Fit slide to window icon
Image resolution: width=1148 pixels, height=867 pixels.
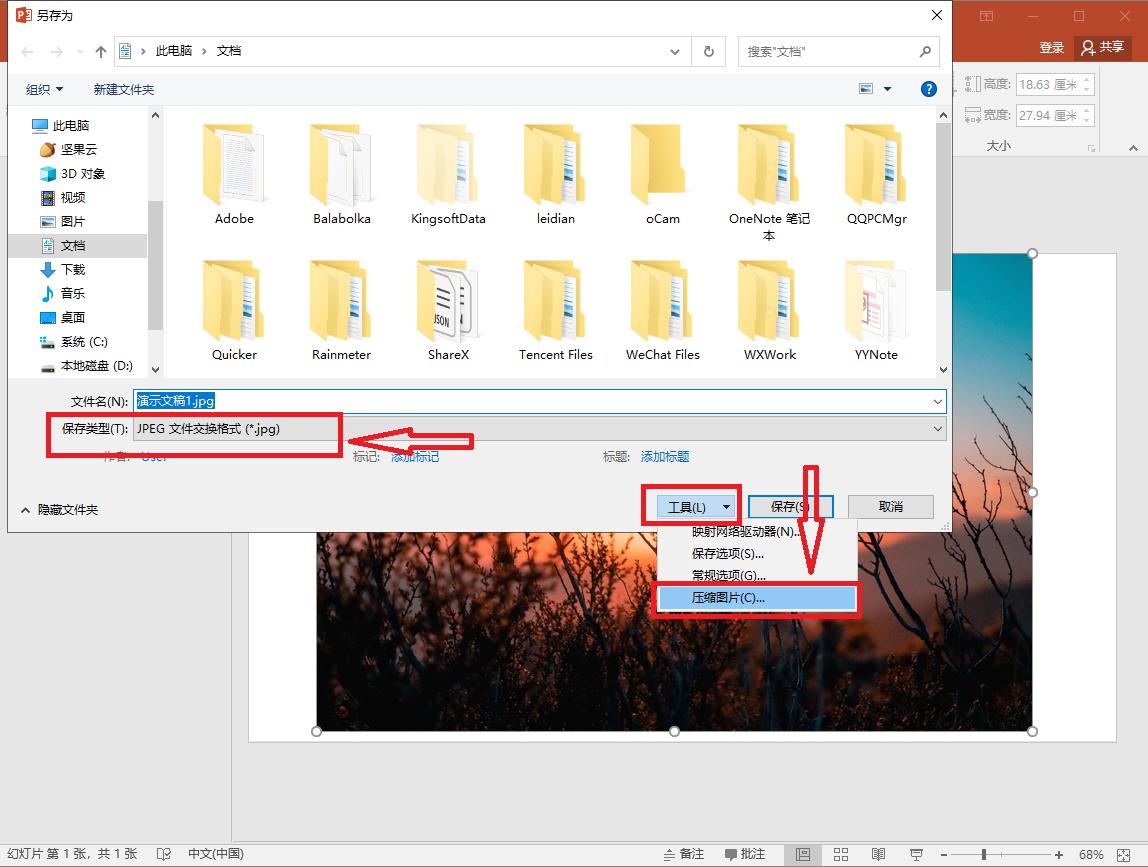pyautogui.click(x=1124, y=855)
